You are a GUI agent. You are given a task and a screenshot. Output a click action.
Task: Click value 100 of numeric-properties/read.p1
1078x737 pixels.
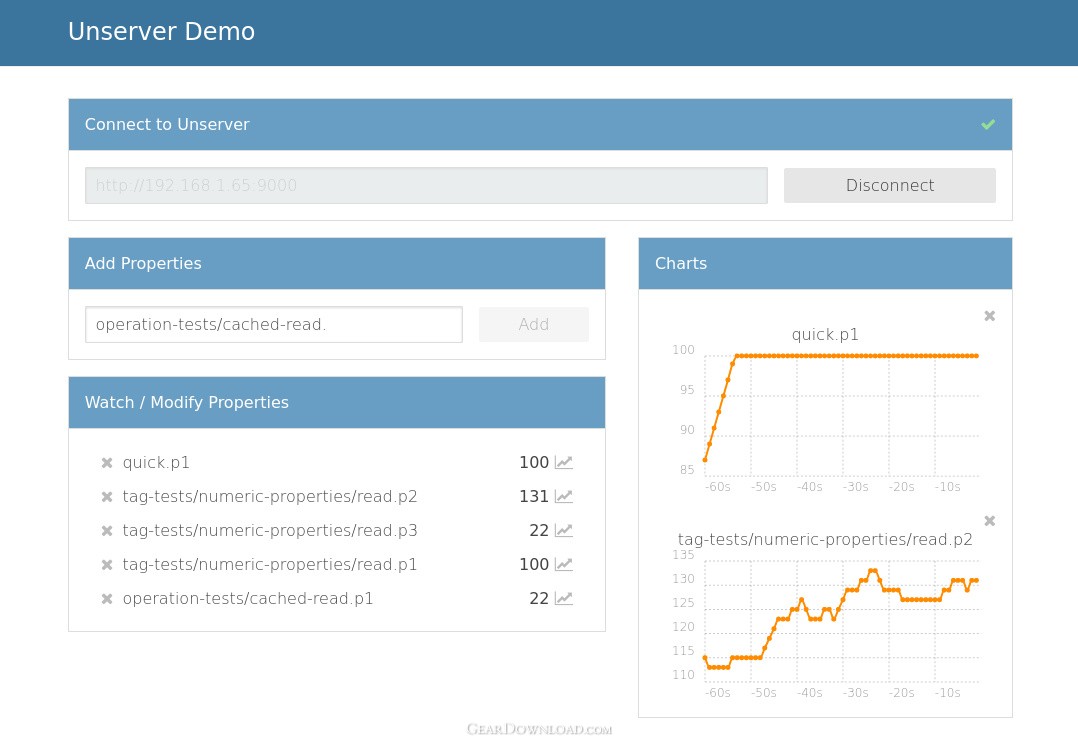click(x=534, y=564)
